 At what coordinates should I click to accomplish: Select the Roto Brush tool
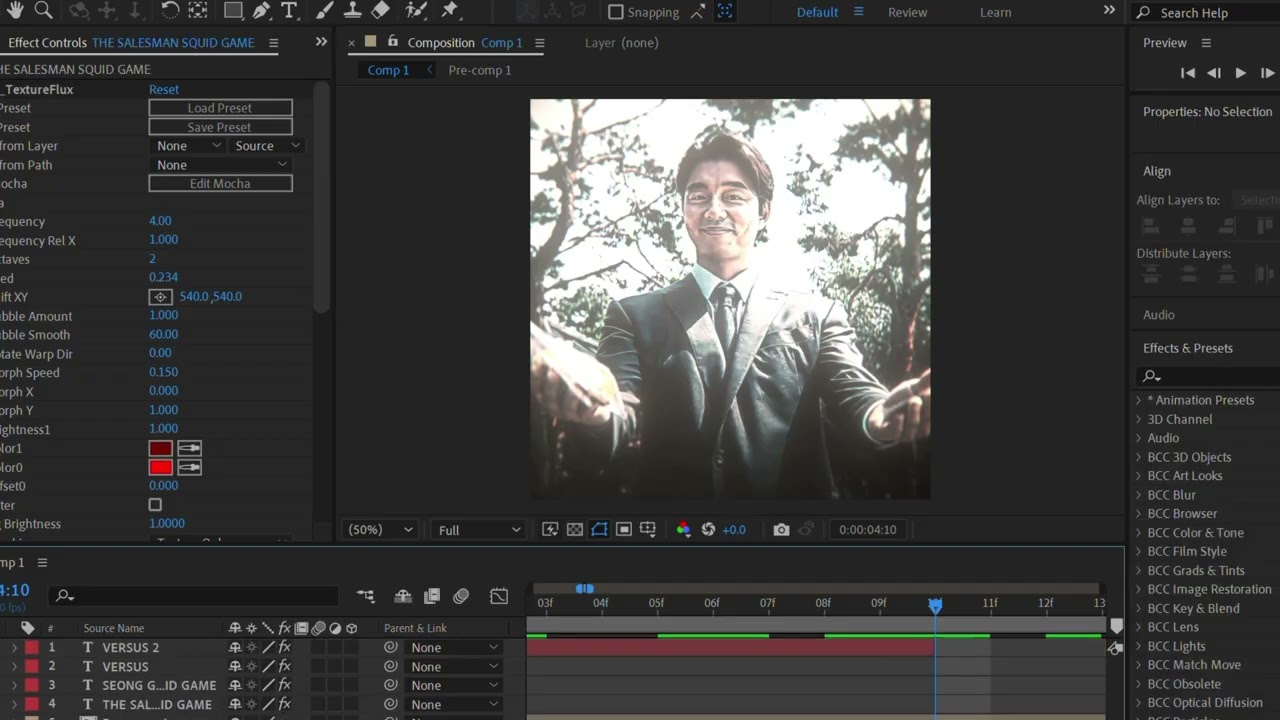click(416, 11)
